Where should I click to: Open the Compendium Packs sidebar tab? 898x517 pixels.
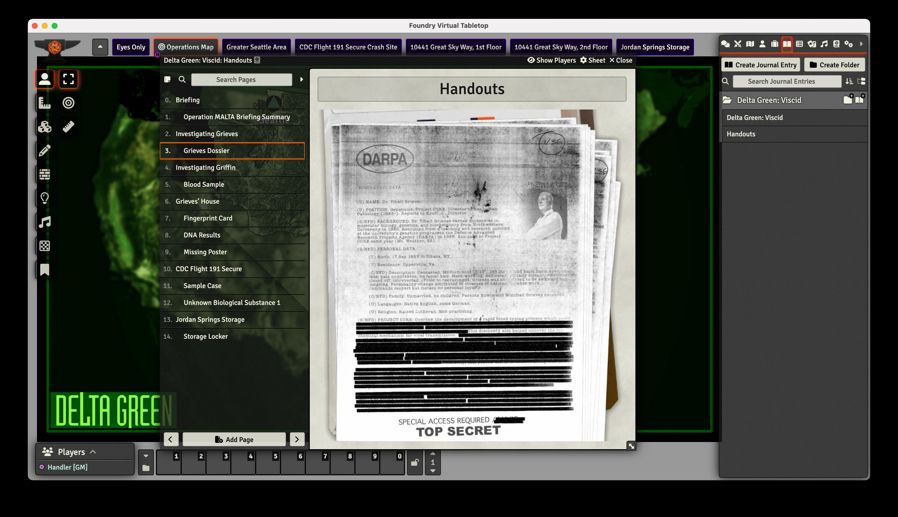(x=836, y=44)
